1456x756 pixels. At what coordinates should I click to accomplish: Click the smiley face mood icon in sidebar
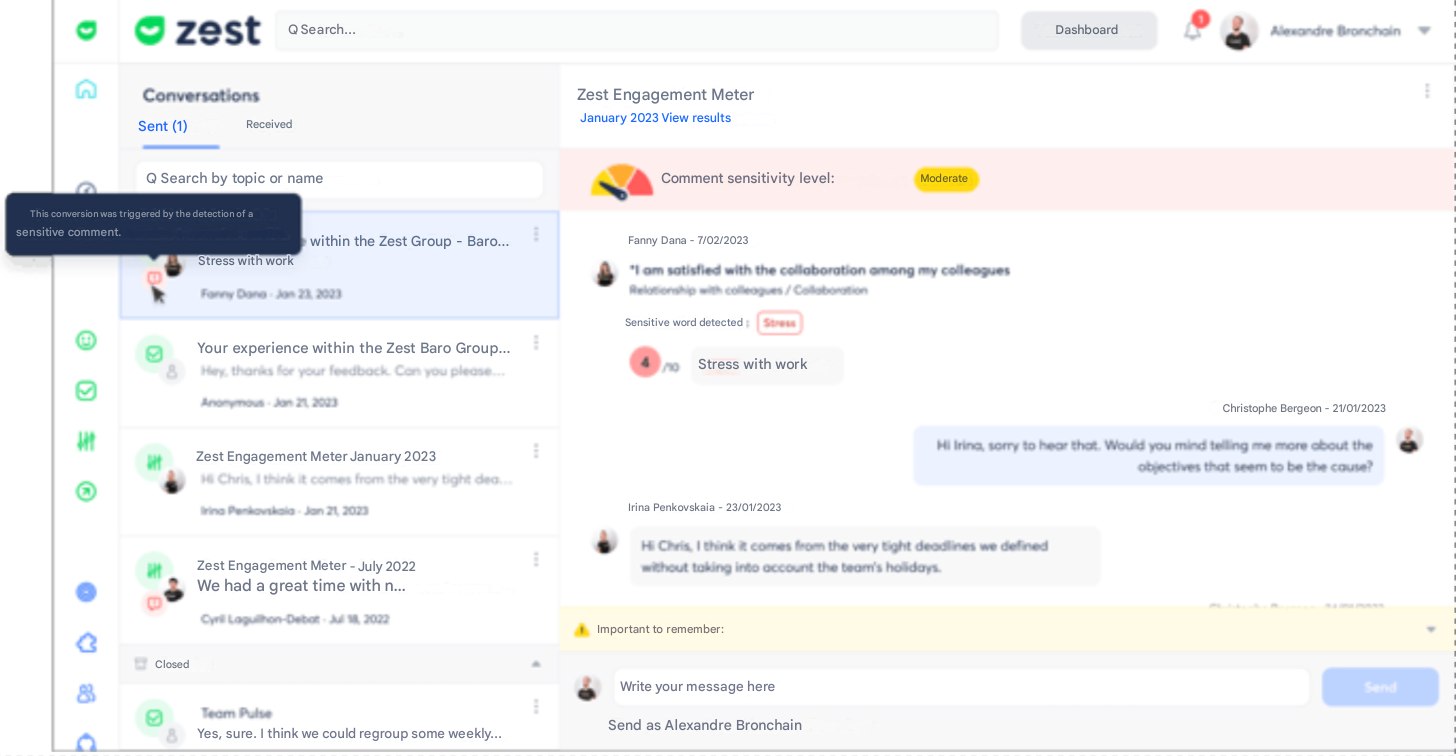pos(86,340)
